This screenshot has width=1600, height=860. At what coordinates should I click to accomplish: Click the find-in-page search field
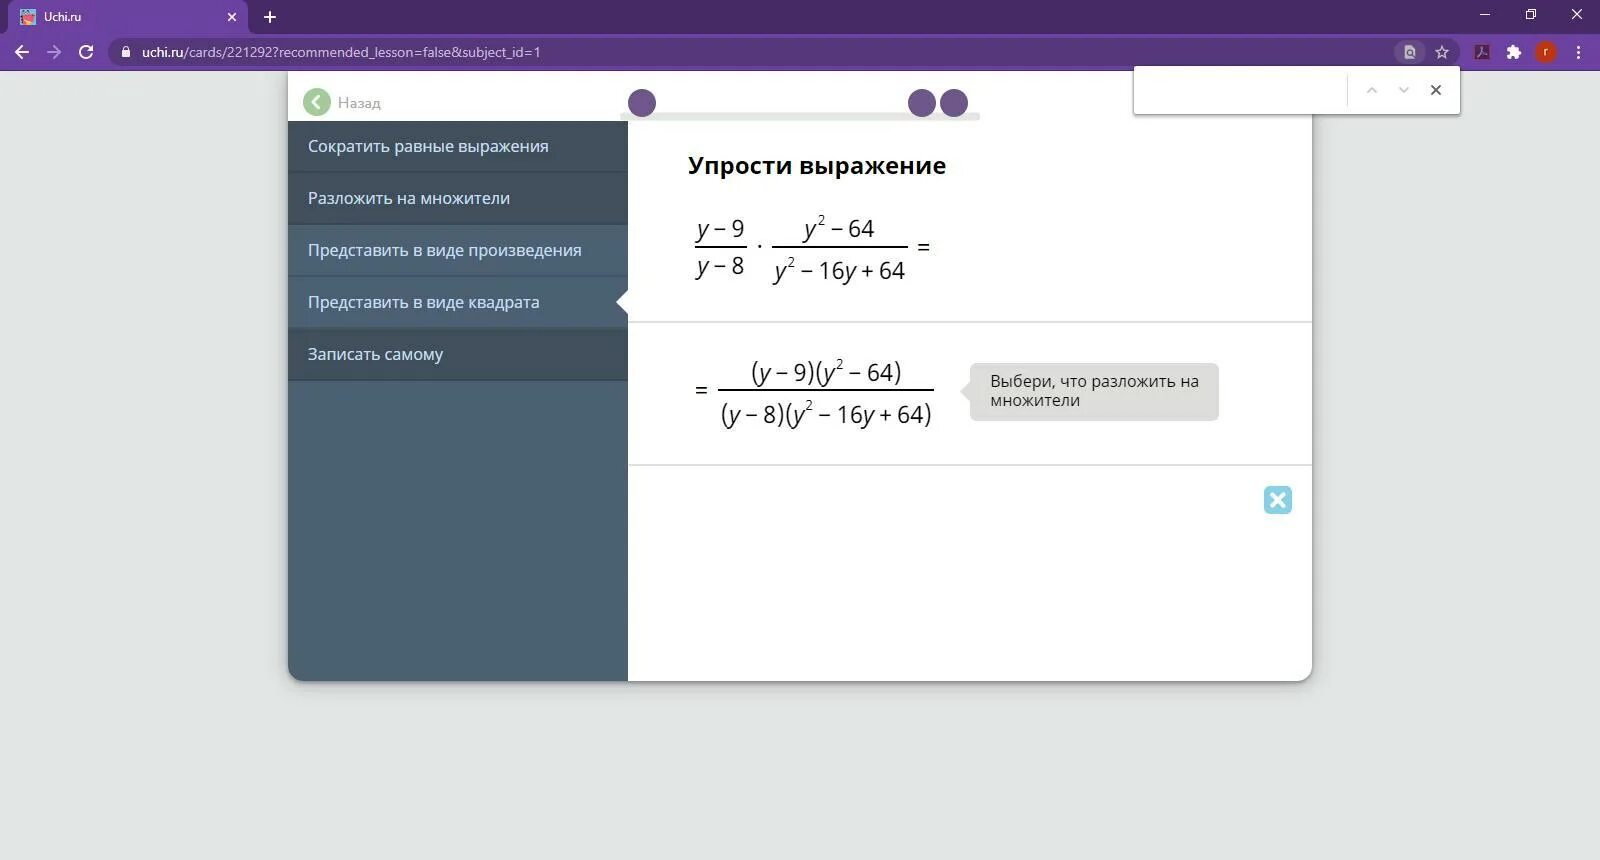tap(1241, 90)
